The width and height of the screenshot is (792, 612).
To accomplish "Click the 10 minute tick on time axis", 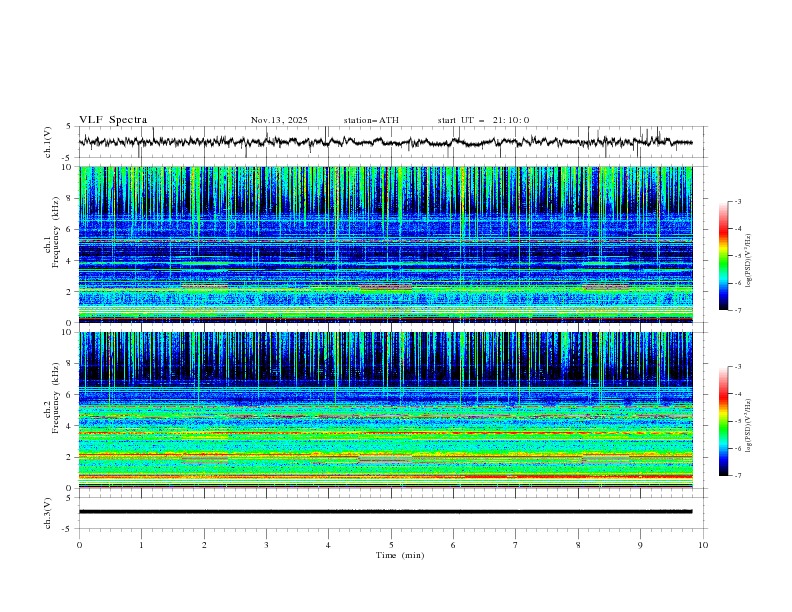I will (x=703, y=545).
